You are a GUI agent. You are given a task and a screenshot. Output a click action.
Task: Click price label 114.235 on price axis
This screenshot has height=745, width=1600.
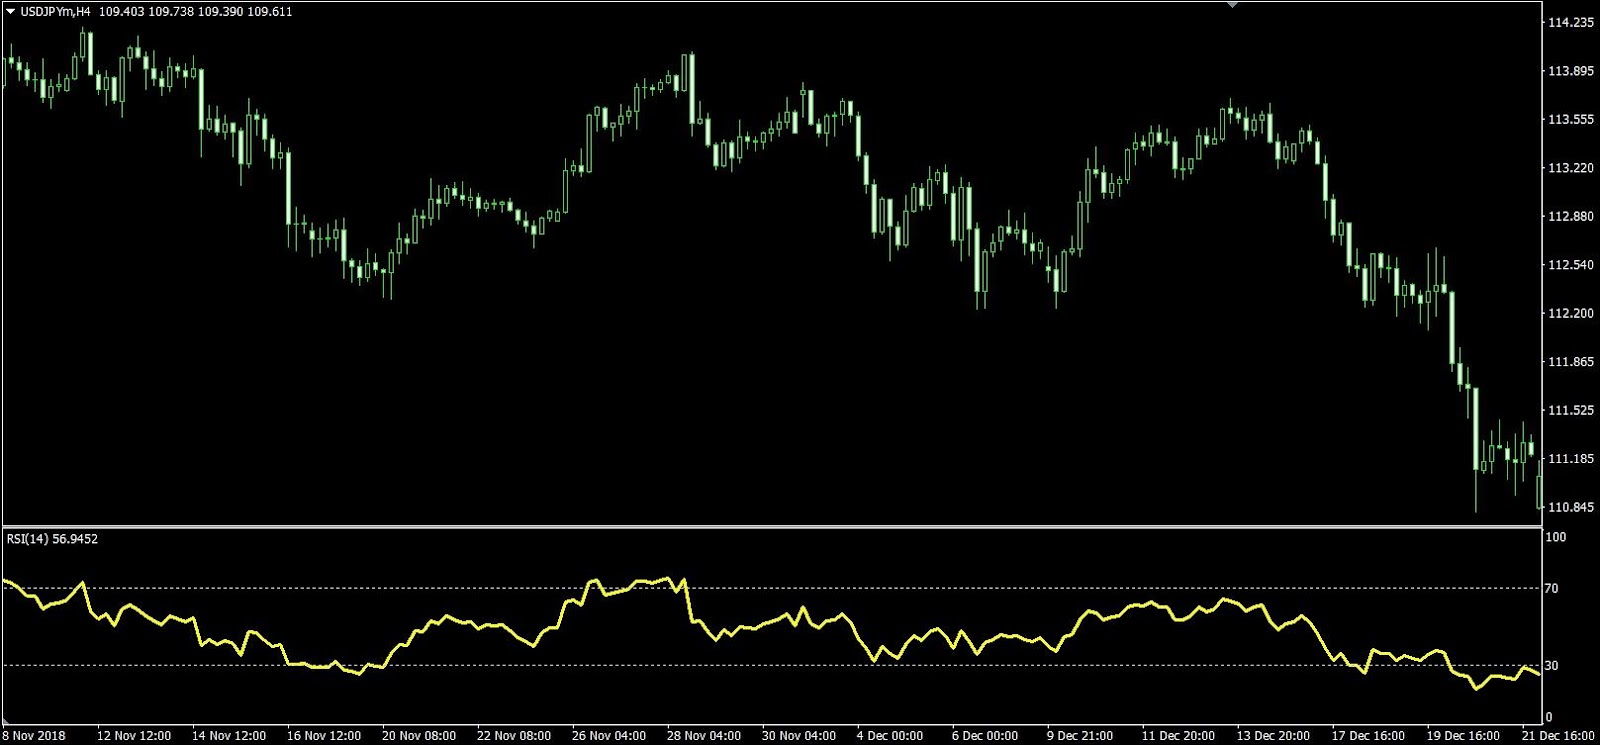pos(1571,22)
